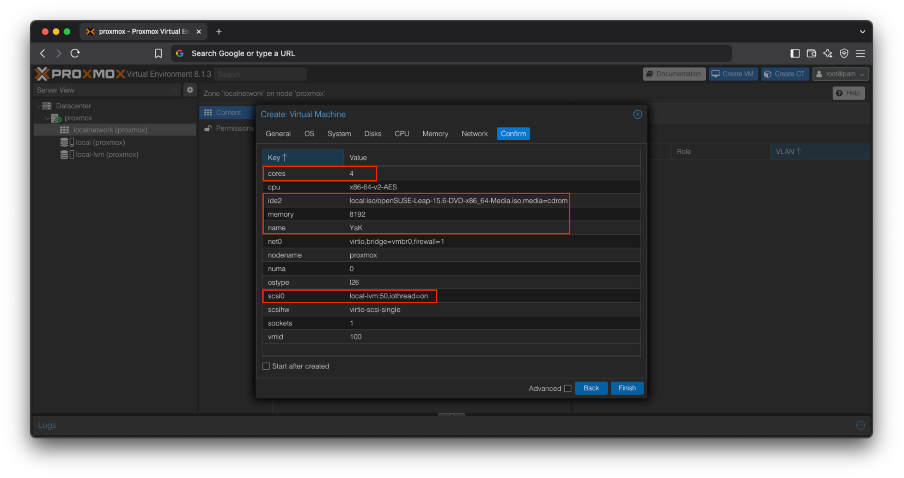Viewport: 904px width, 478px height.
Task: Select the numa row
Action: (451, 269)
